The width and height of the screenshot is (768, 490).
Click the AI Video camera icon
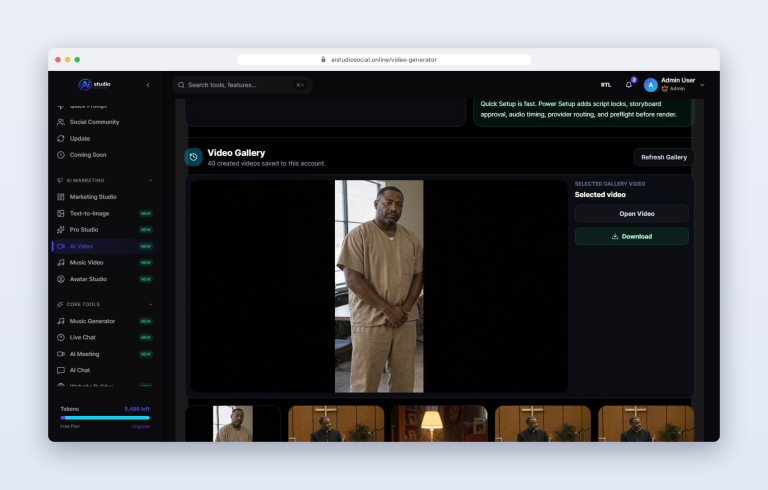pyautogui.click(x=61, y=246)
